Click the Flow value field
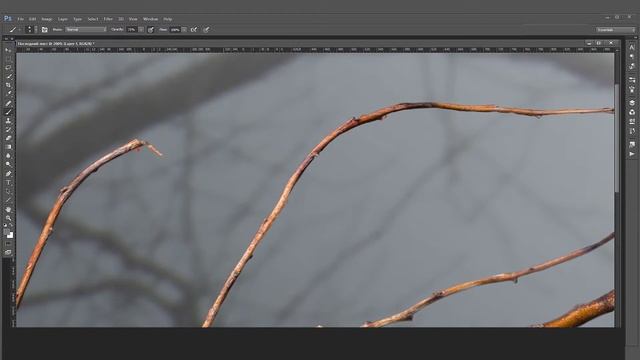The image size is (640, 360). pos(175,29)
